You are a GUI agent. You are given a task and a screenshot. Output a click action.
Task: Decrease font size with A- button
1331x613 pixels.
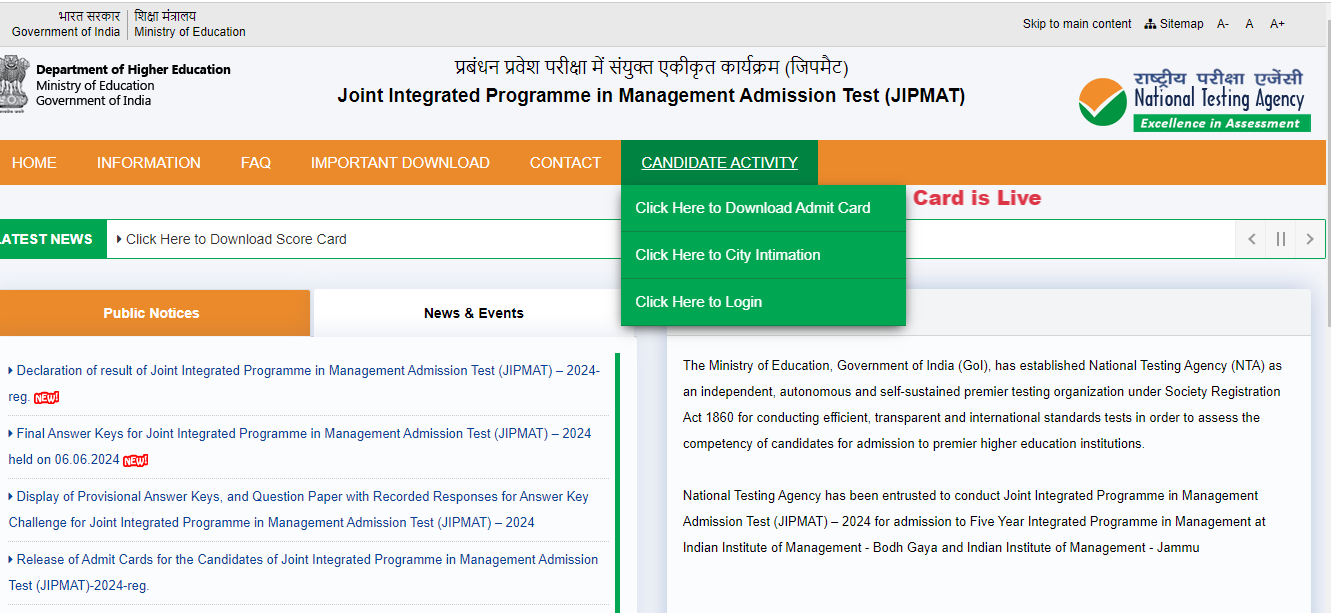click(x=1223, y=24)
